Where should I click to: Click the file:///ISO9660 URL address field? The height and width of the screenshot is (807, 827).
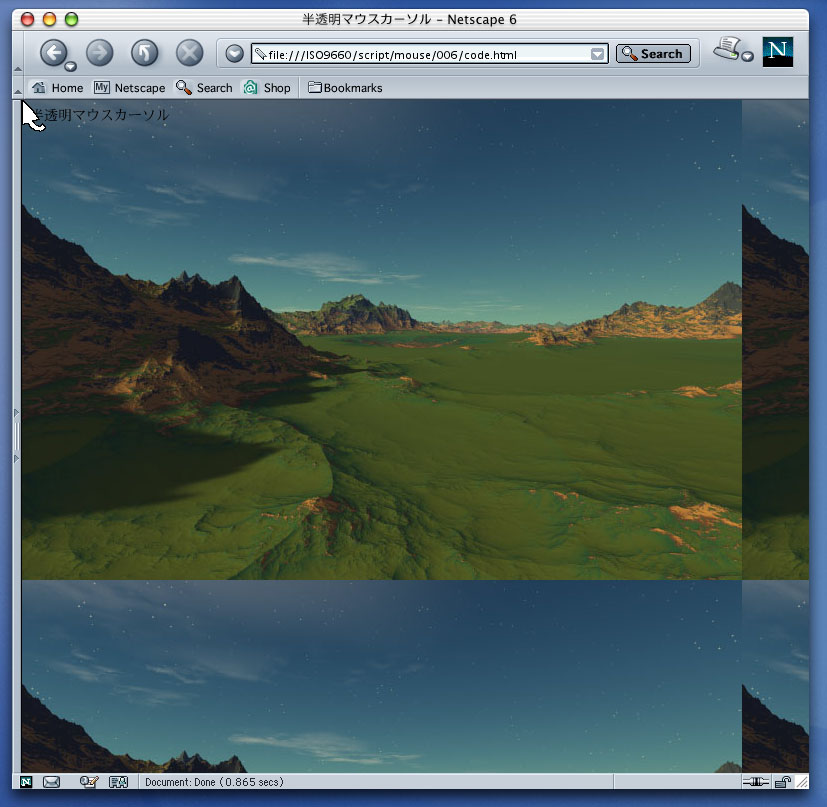click(429, 54)
